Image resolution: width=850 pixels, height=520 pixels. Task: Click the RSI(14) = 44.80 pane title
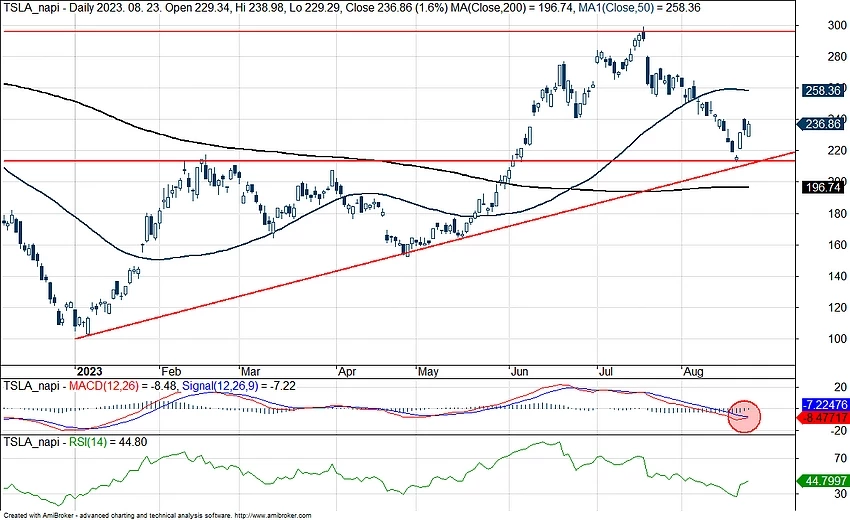pyautogui.click(x=108, y=442)
